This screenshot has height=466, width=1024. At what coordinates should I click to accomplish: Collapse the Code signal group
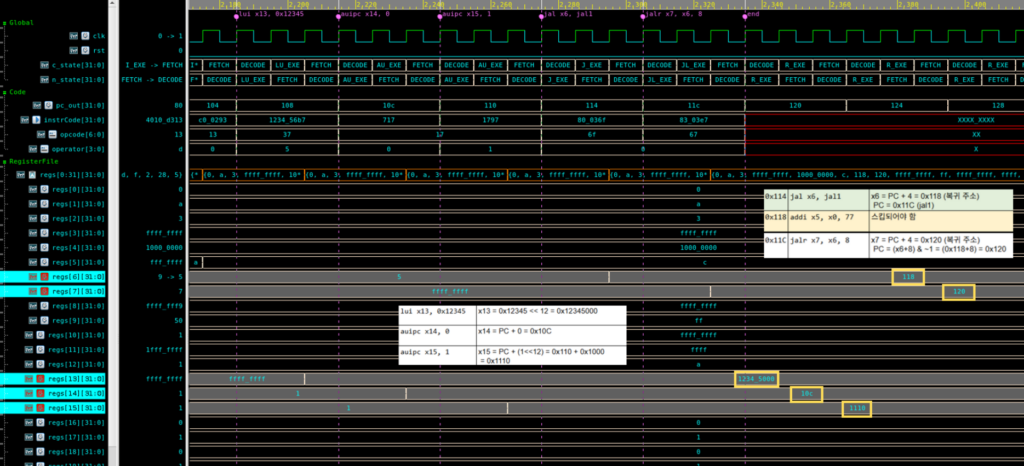click(x=5, y=92)
